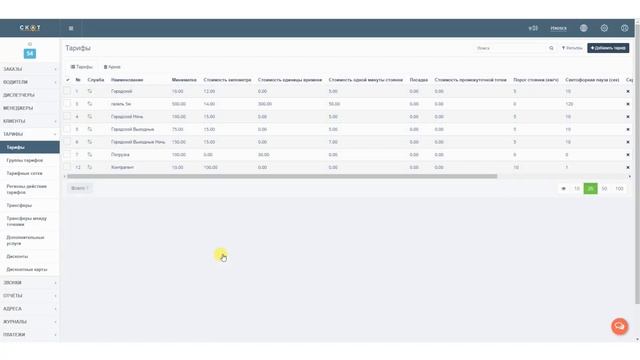The image size is (640, 360).
Task: Expand the ОТЧЕТЫ sidebar section
Action: 30,296
